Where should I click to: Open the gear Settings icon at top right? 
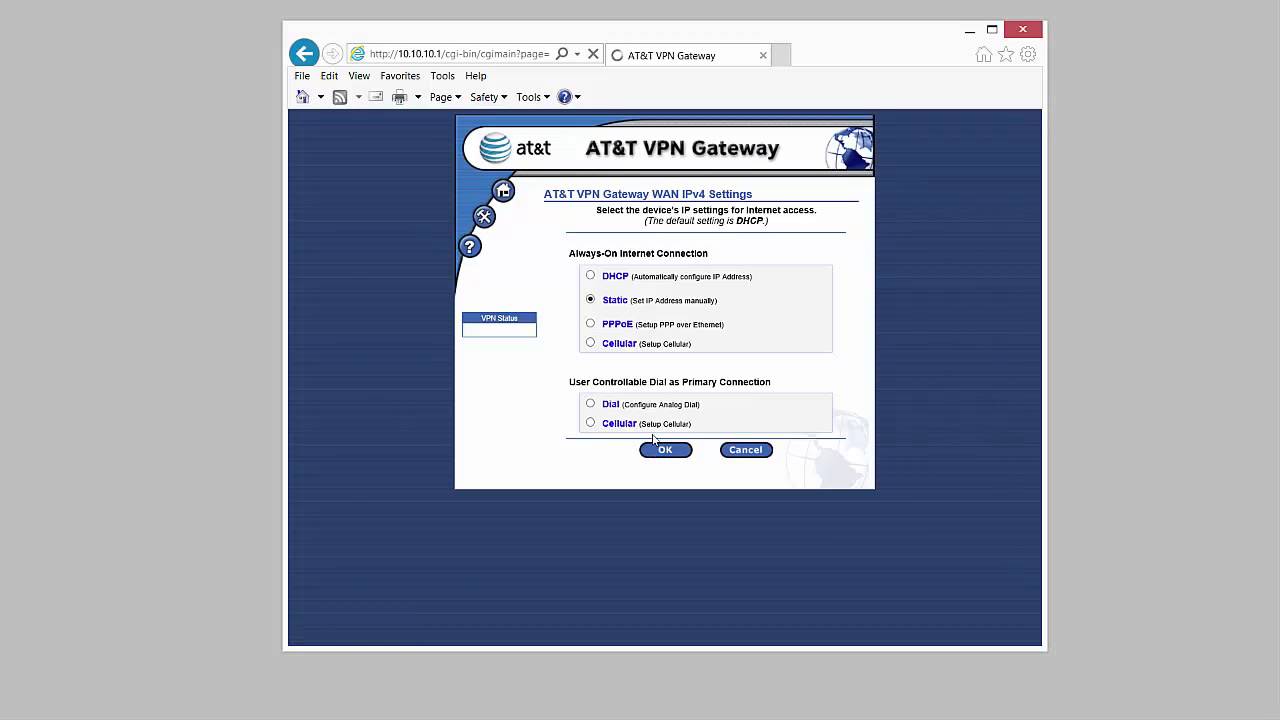[x=1028, y=55]
